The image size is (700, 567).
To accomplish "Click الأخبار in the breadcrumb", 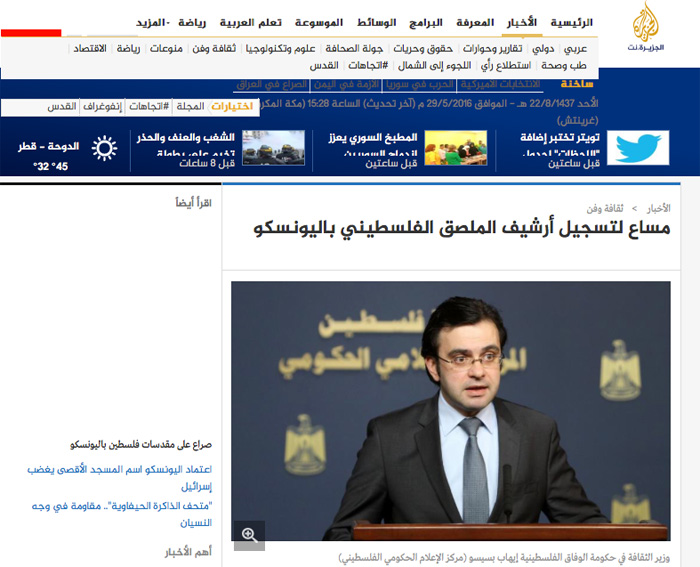I will tap(658, 208).
